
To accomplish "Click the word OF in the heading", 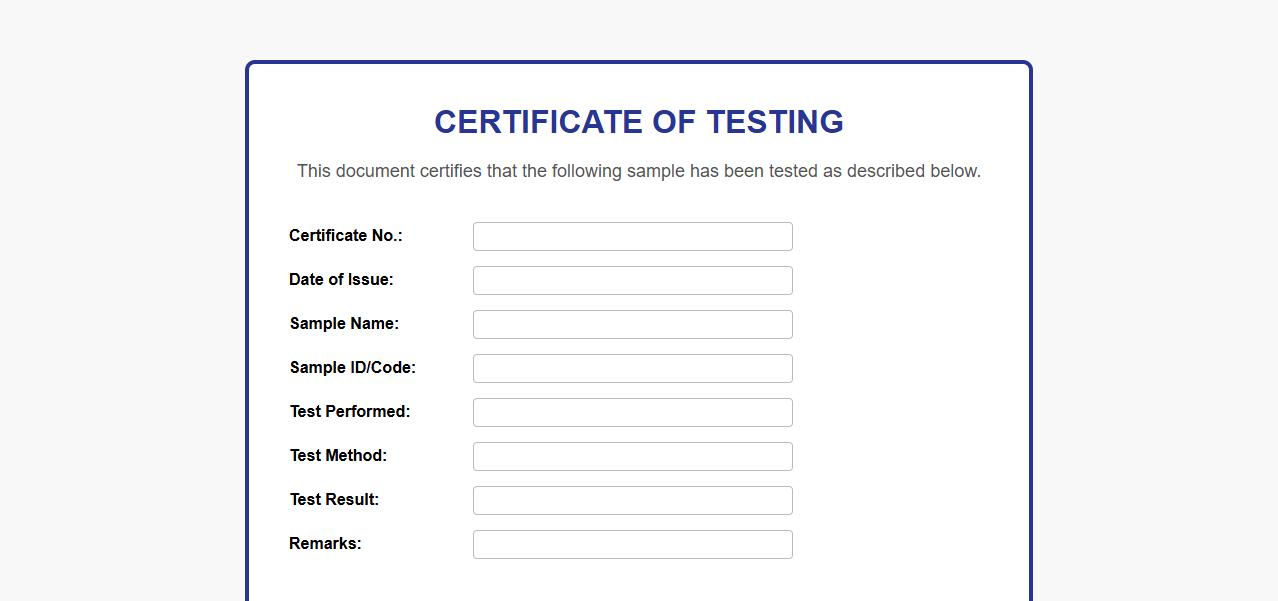I will (x=675, y=122).
